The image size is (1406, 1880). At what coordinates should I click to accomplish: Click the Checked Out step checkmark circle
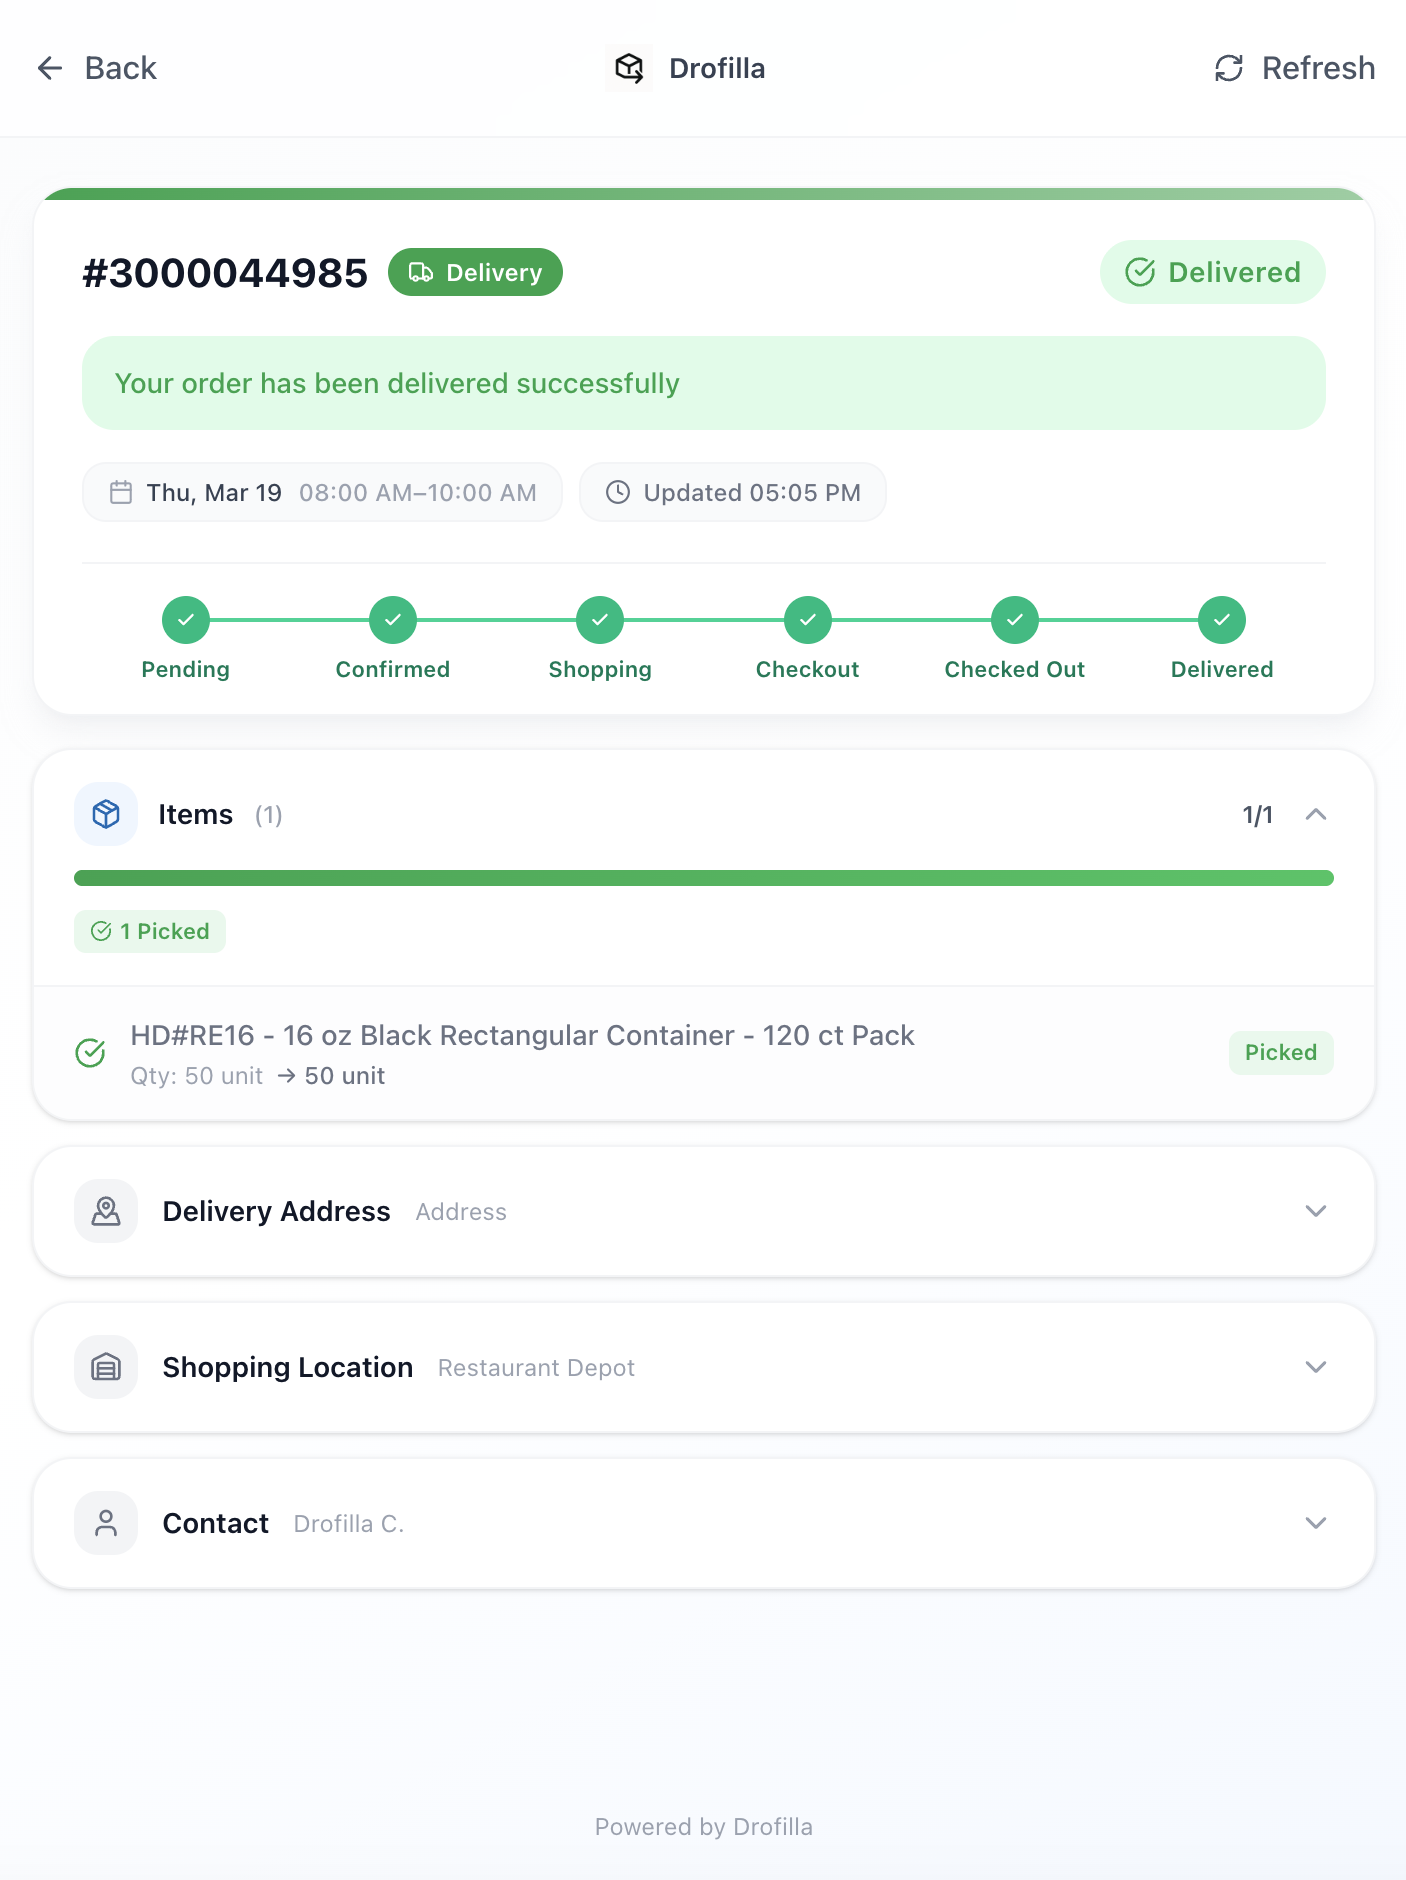click(x=1014, y=619)
